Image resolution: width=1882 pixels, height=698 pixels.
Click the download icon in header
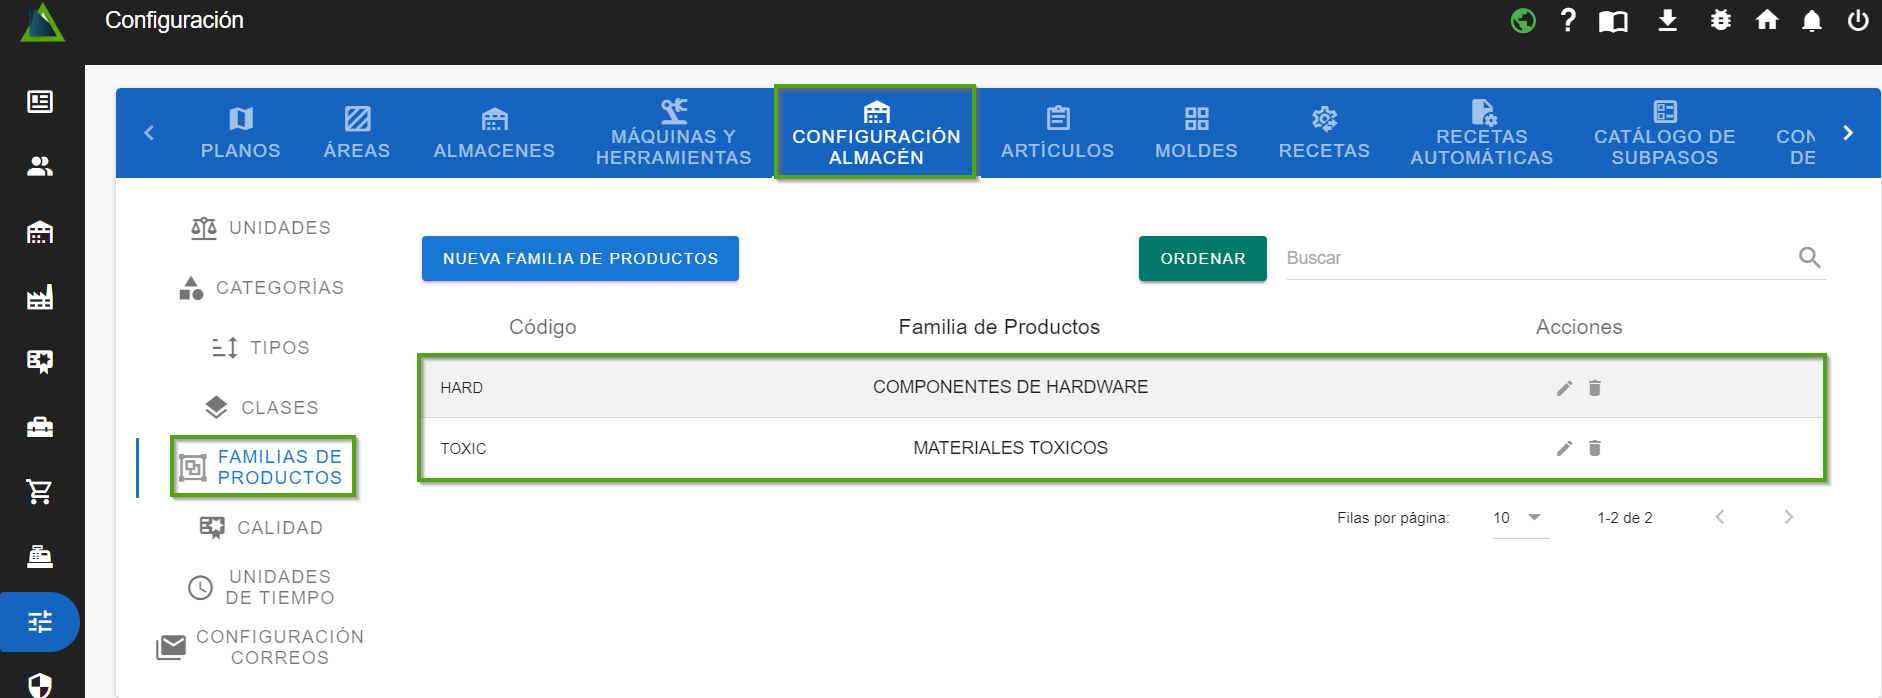click(1667, 21)
